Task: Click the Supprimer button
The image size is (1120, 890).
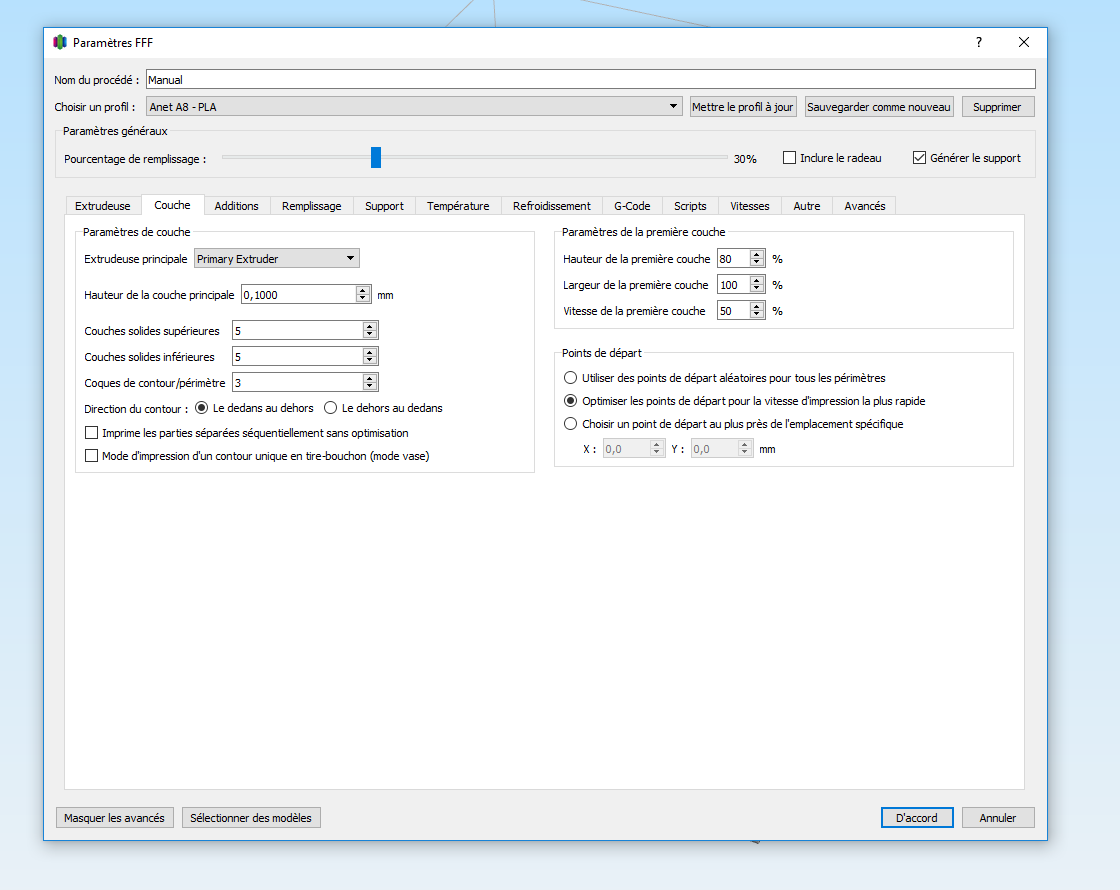Action: tap(997, 106)
